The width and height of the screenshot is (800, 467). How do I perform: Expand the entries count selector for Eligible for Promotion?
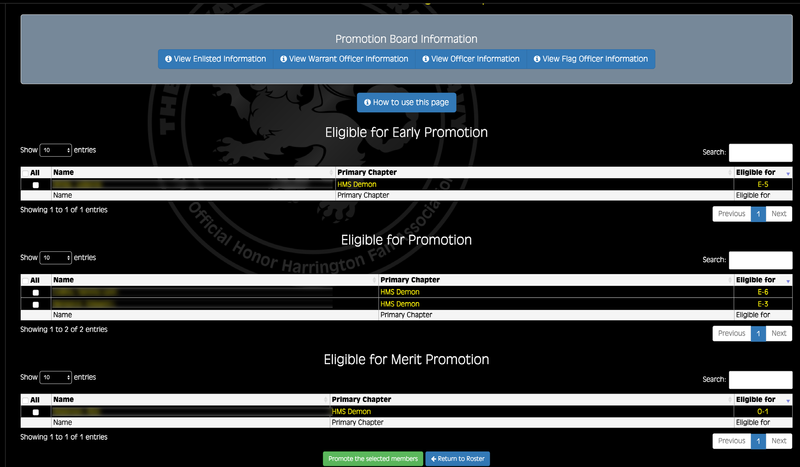point(55,257)
